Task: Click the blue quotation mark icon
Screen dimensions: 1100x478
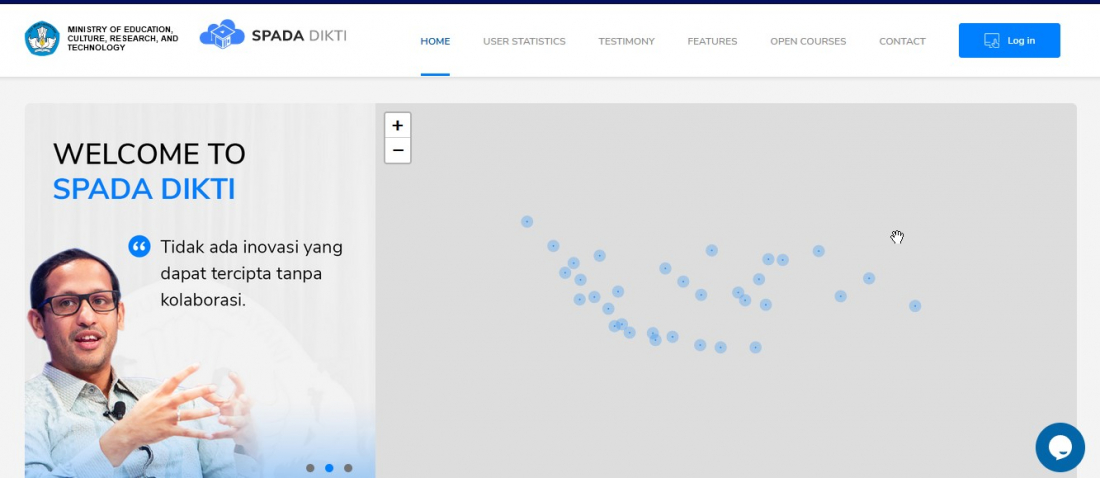Action: tap(139, 246)
